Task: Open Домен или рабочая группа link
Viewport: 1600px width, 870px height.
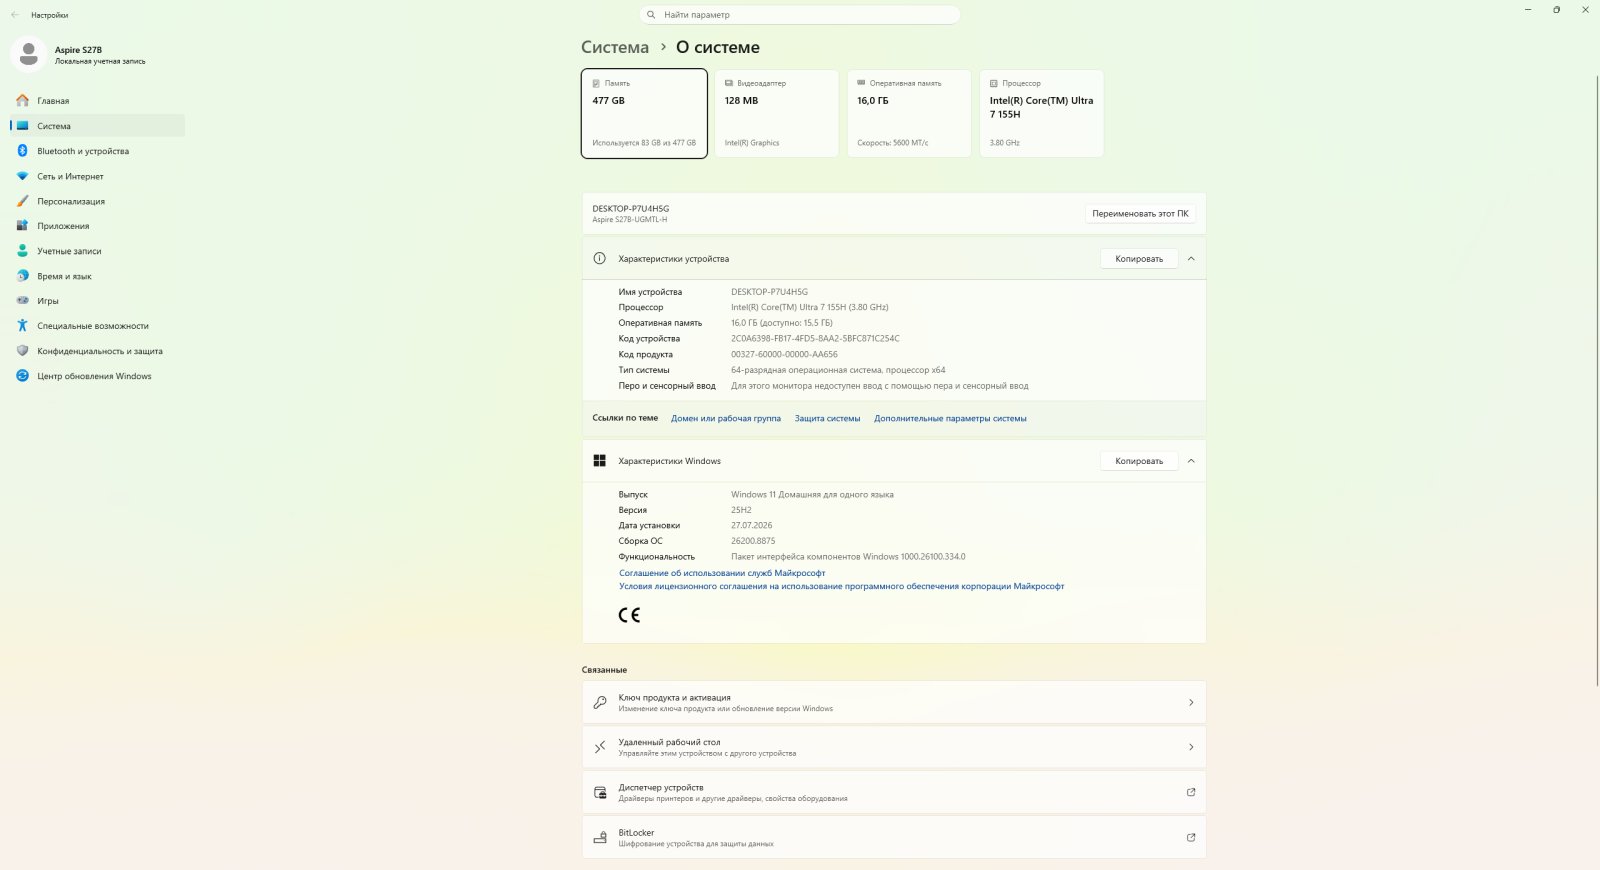Action: point(726,419)
